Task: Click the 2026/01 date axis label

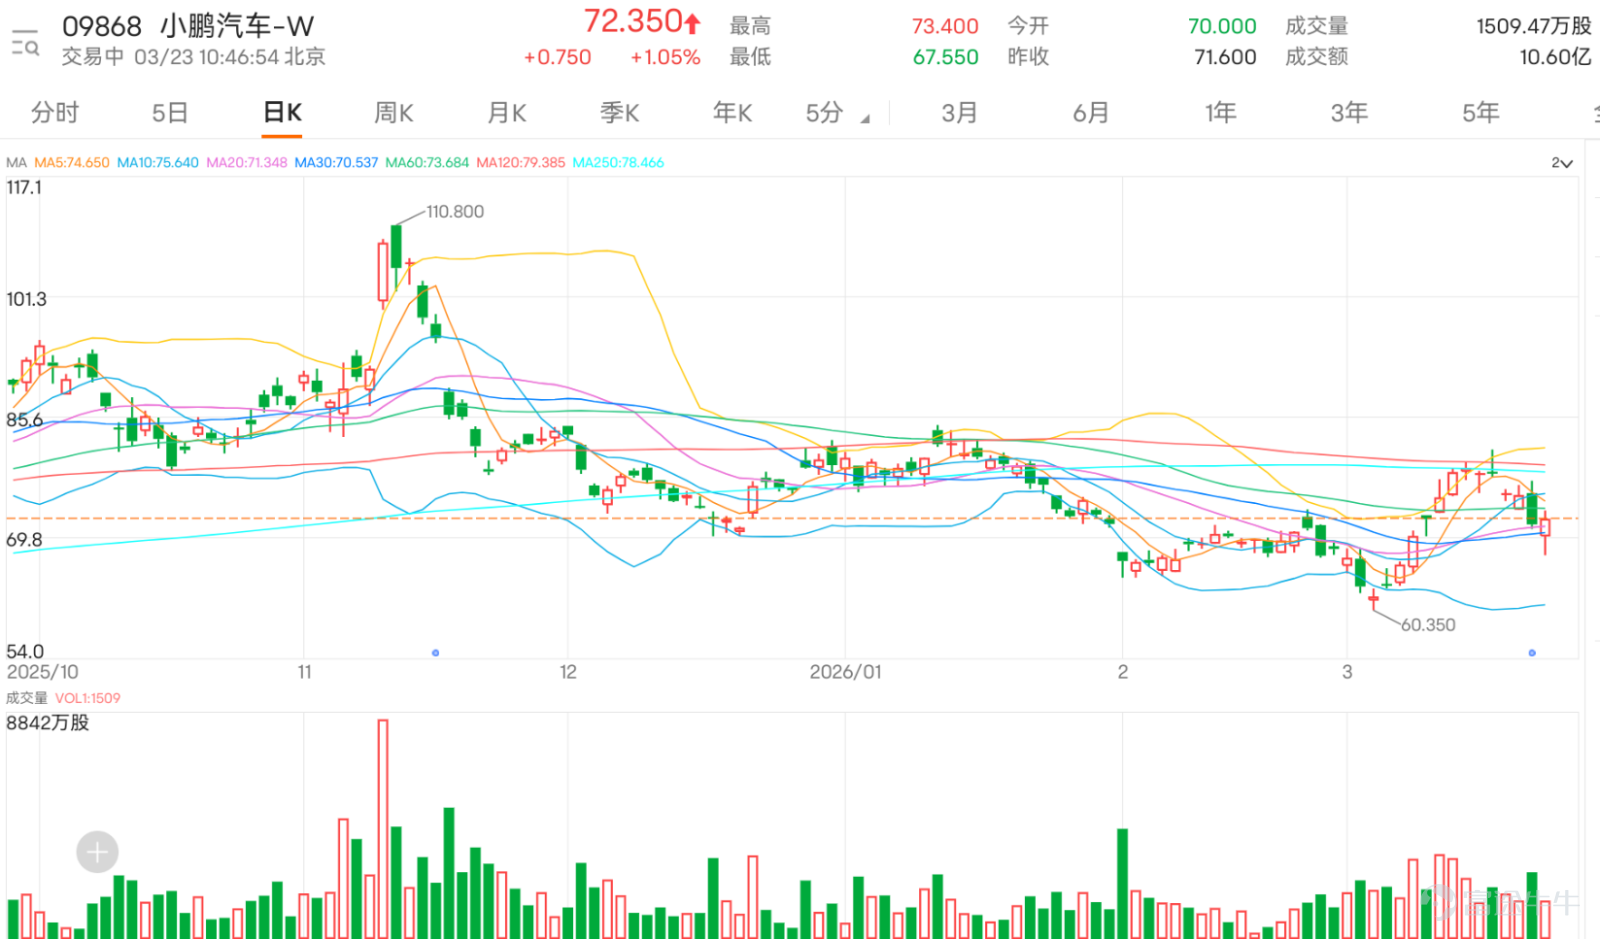Action: [x=846, y=672]
